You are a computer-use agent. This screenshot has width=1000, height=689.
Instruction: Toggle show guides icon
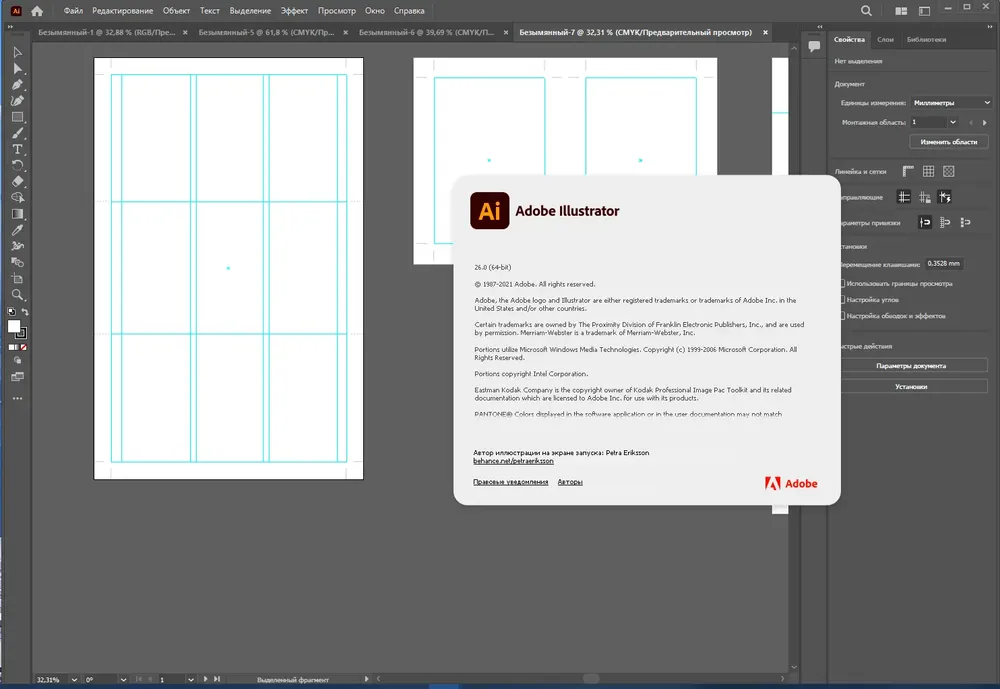pos(904,197)
